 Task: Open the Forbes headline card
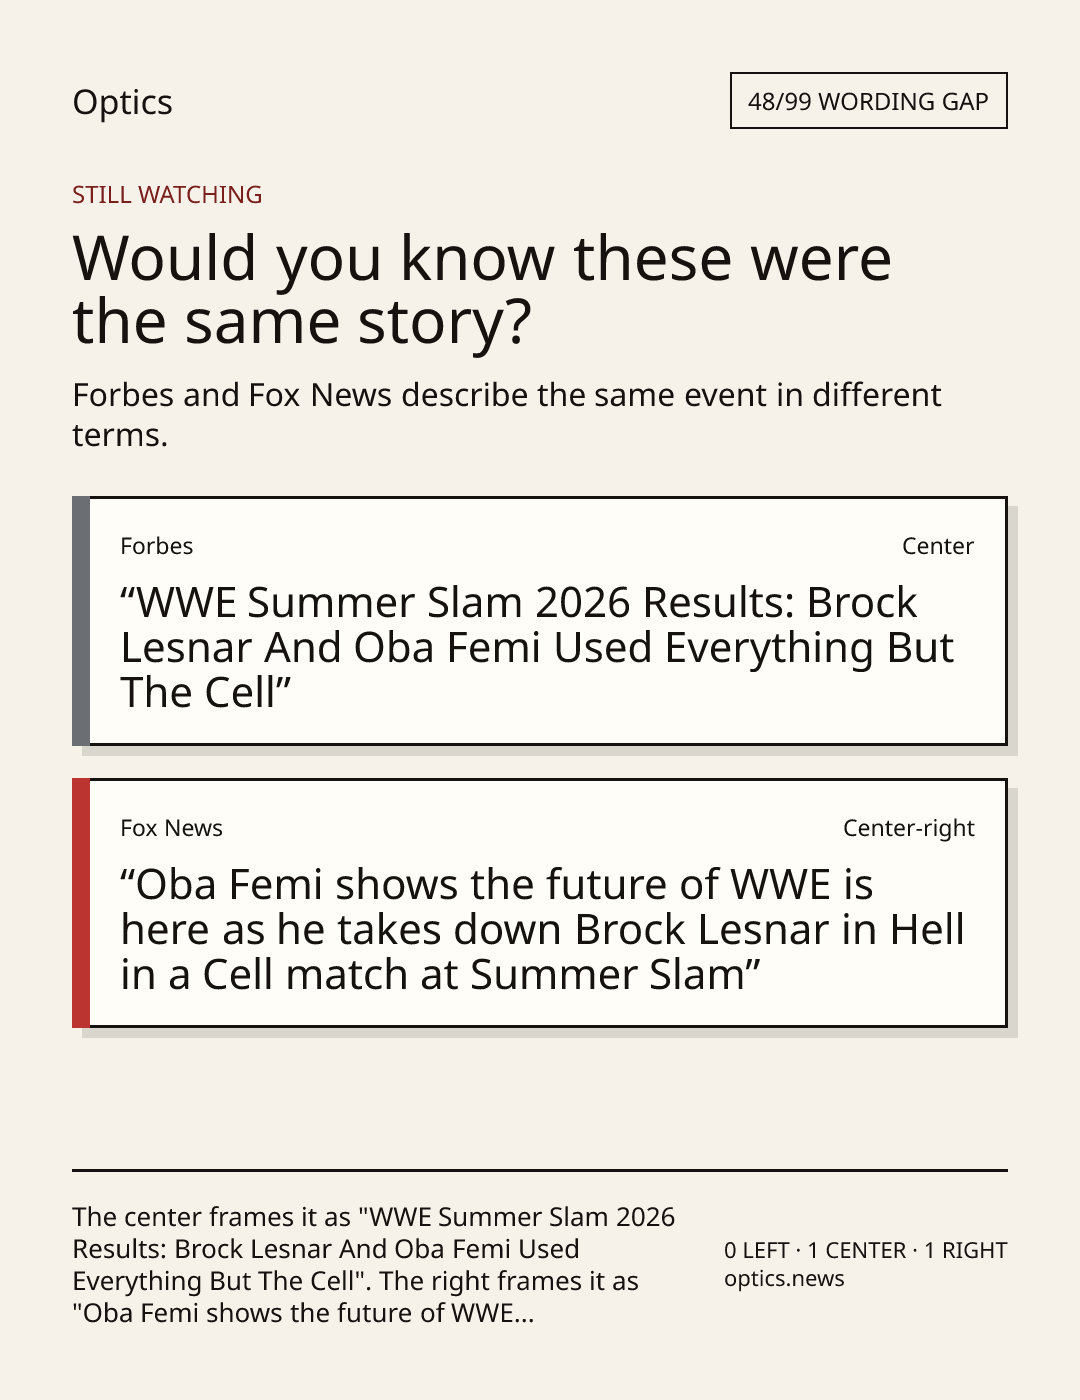[539, 621]
